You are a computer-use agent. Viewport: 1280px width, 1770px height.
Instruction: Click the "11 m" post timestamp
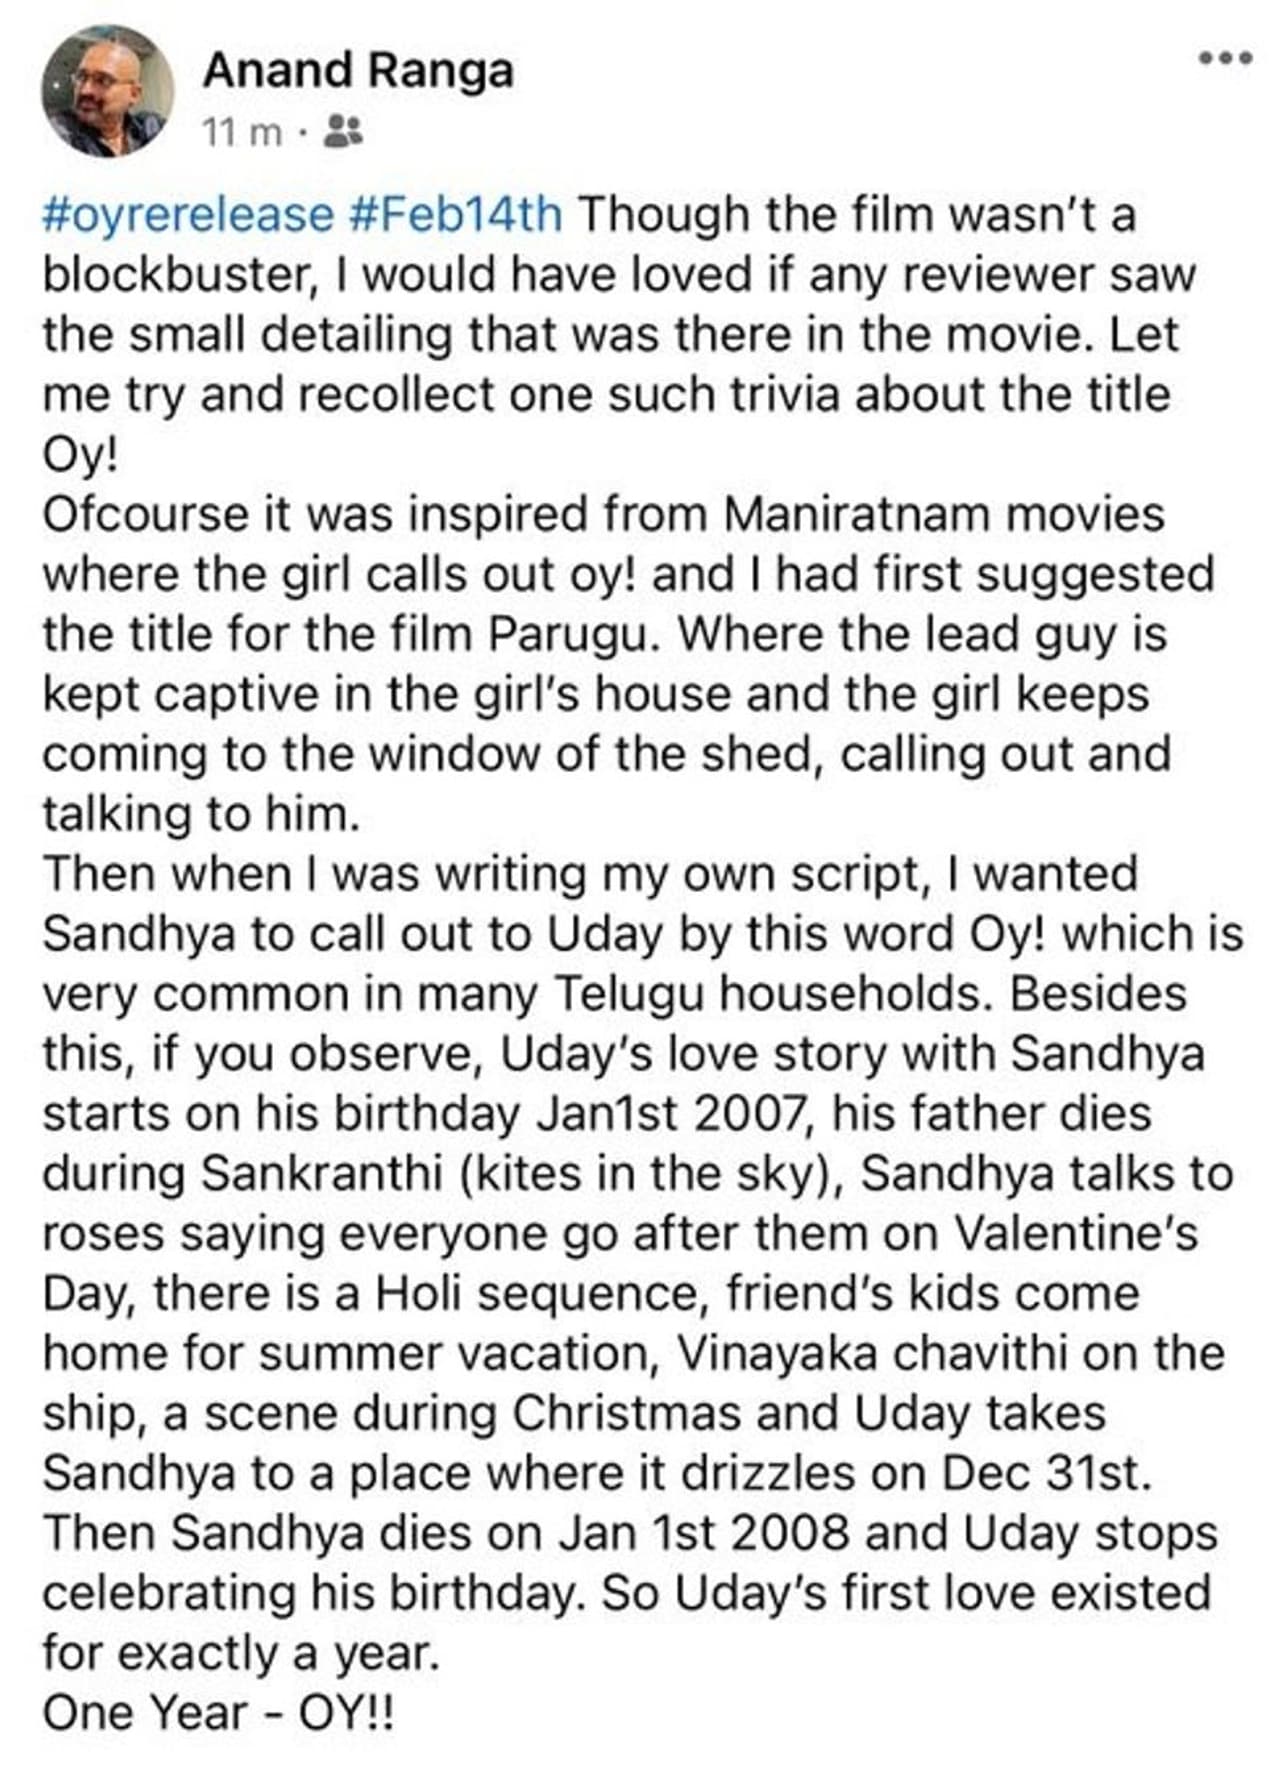tap(242, 131)
